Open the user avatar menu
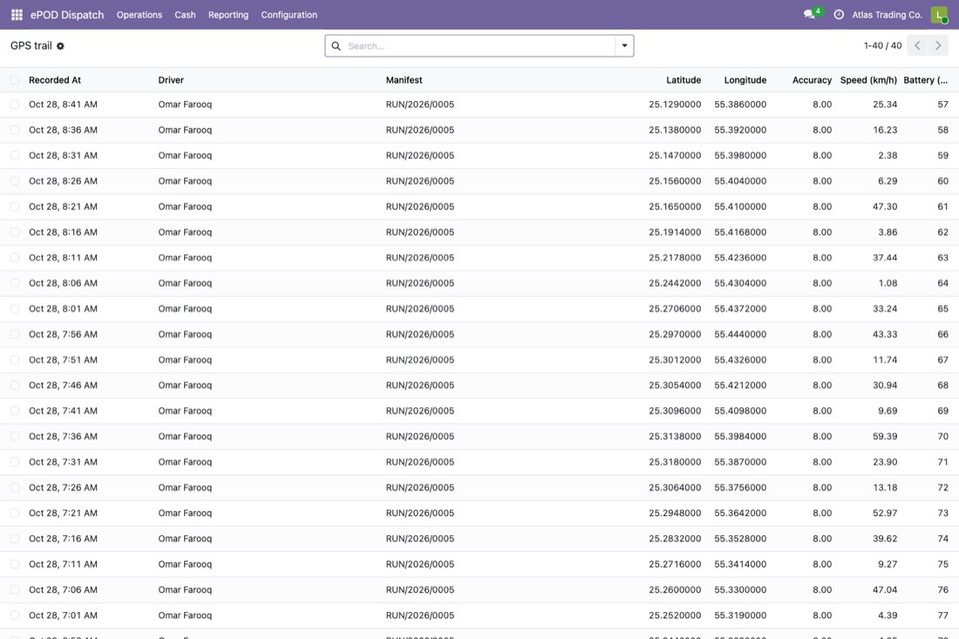 click(x=939, y=15)
